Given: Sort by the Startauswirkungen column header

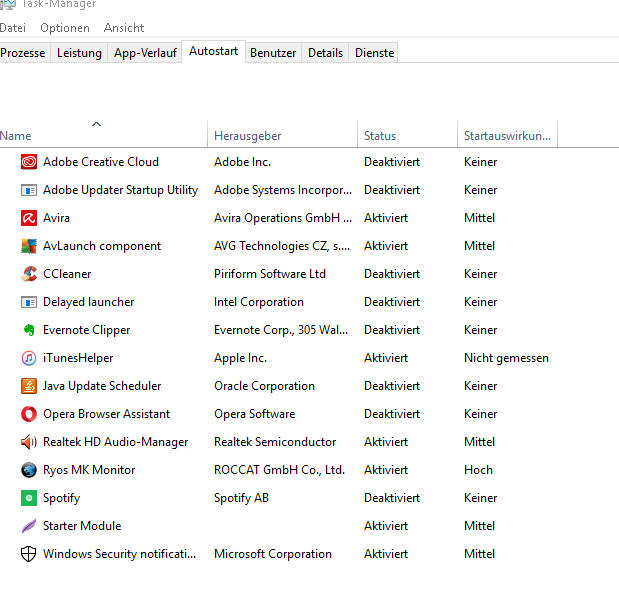Looking at the screenshot, I should (507, 134).
